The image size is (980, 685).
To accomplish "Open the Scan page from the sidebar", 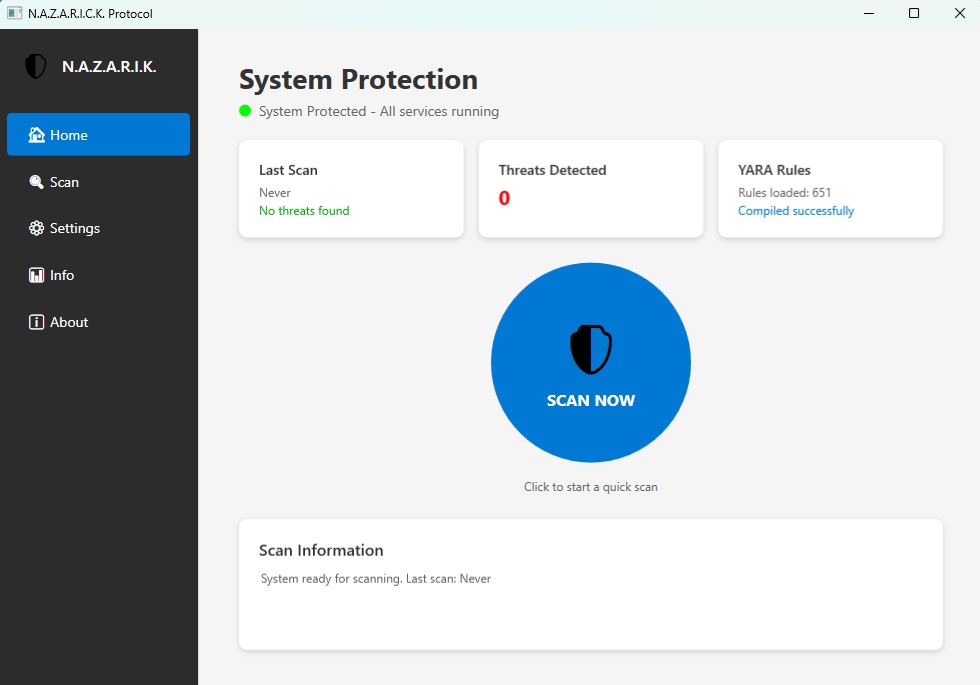I will [x=64, y=182].
